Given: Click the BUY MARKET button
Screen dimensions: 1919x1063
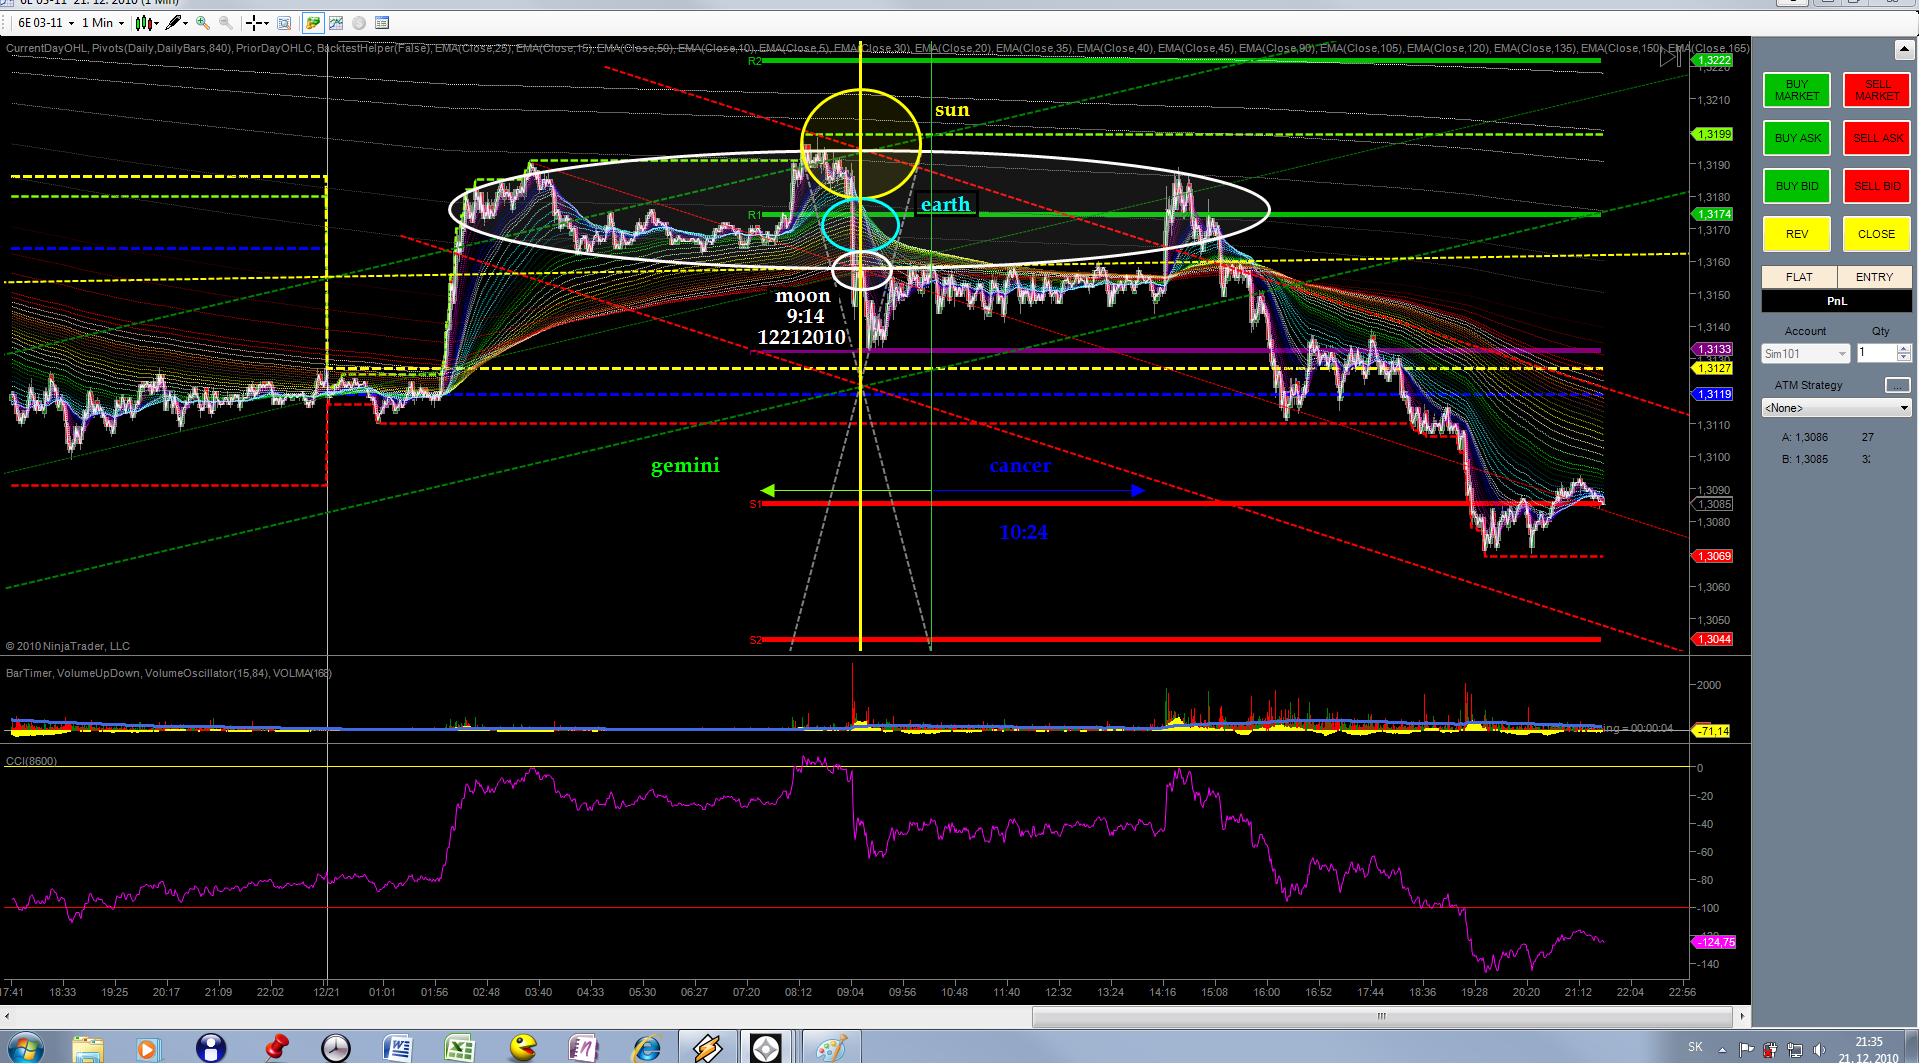Looking at the screenshot, I should [1797, 90].
